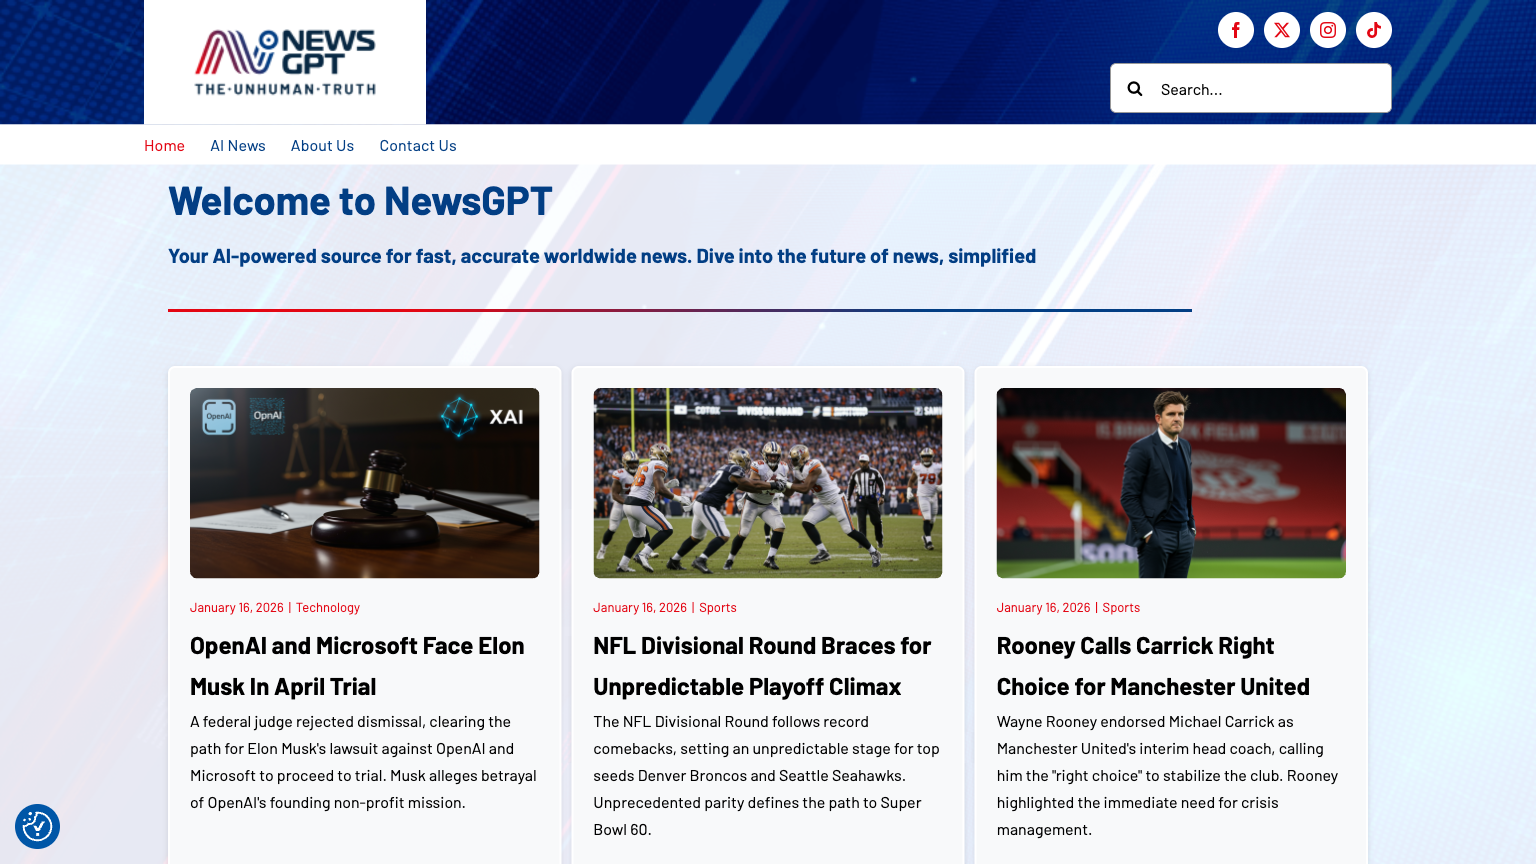Open the AI News navigation menu

238,145
